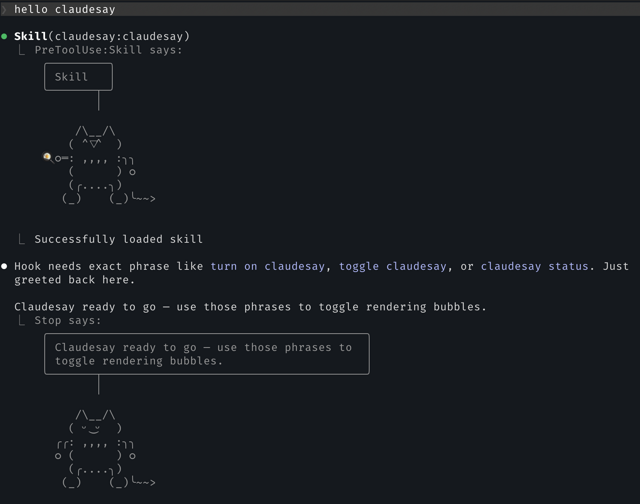Click the tail of the first ASCII cat
Viewport: 640px width, 504px height.
pyautogui.click(x=141, y=199)
